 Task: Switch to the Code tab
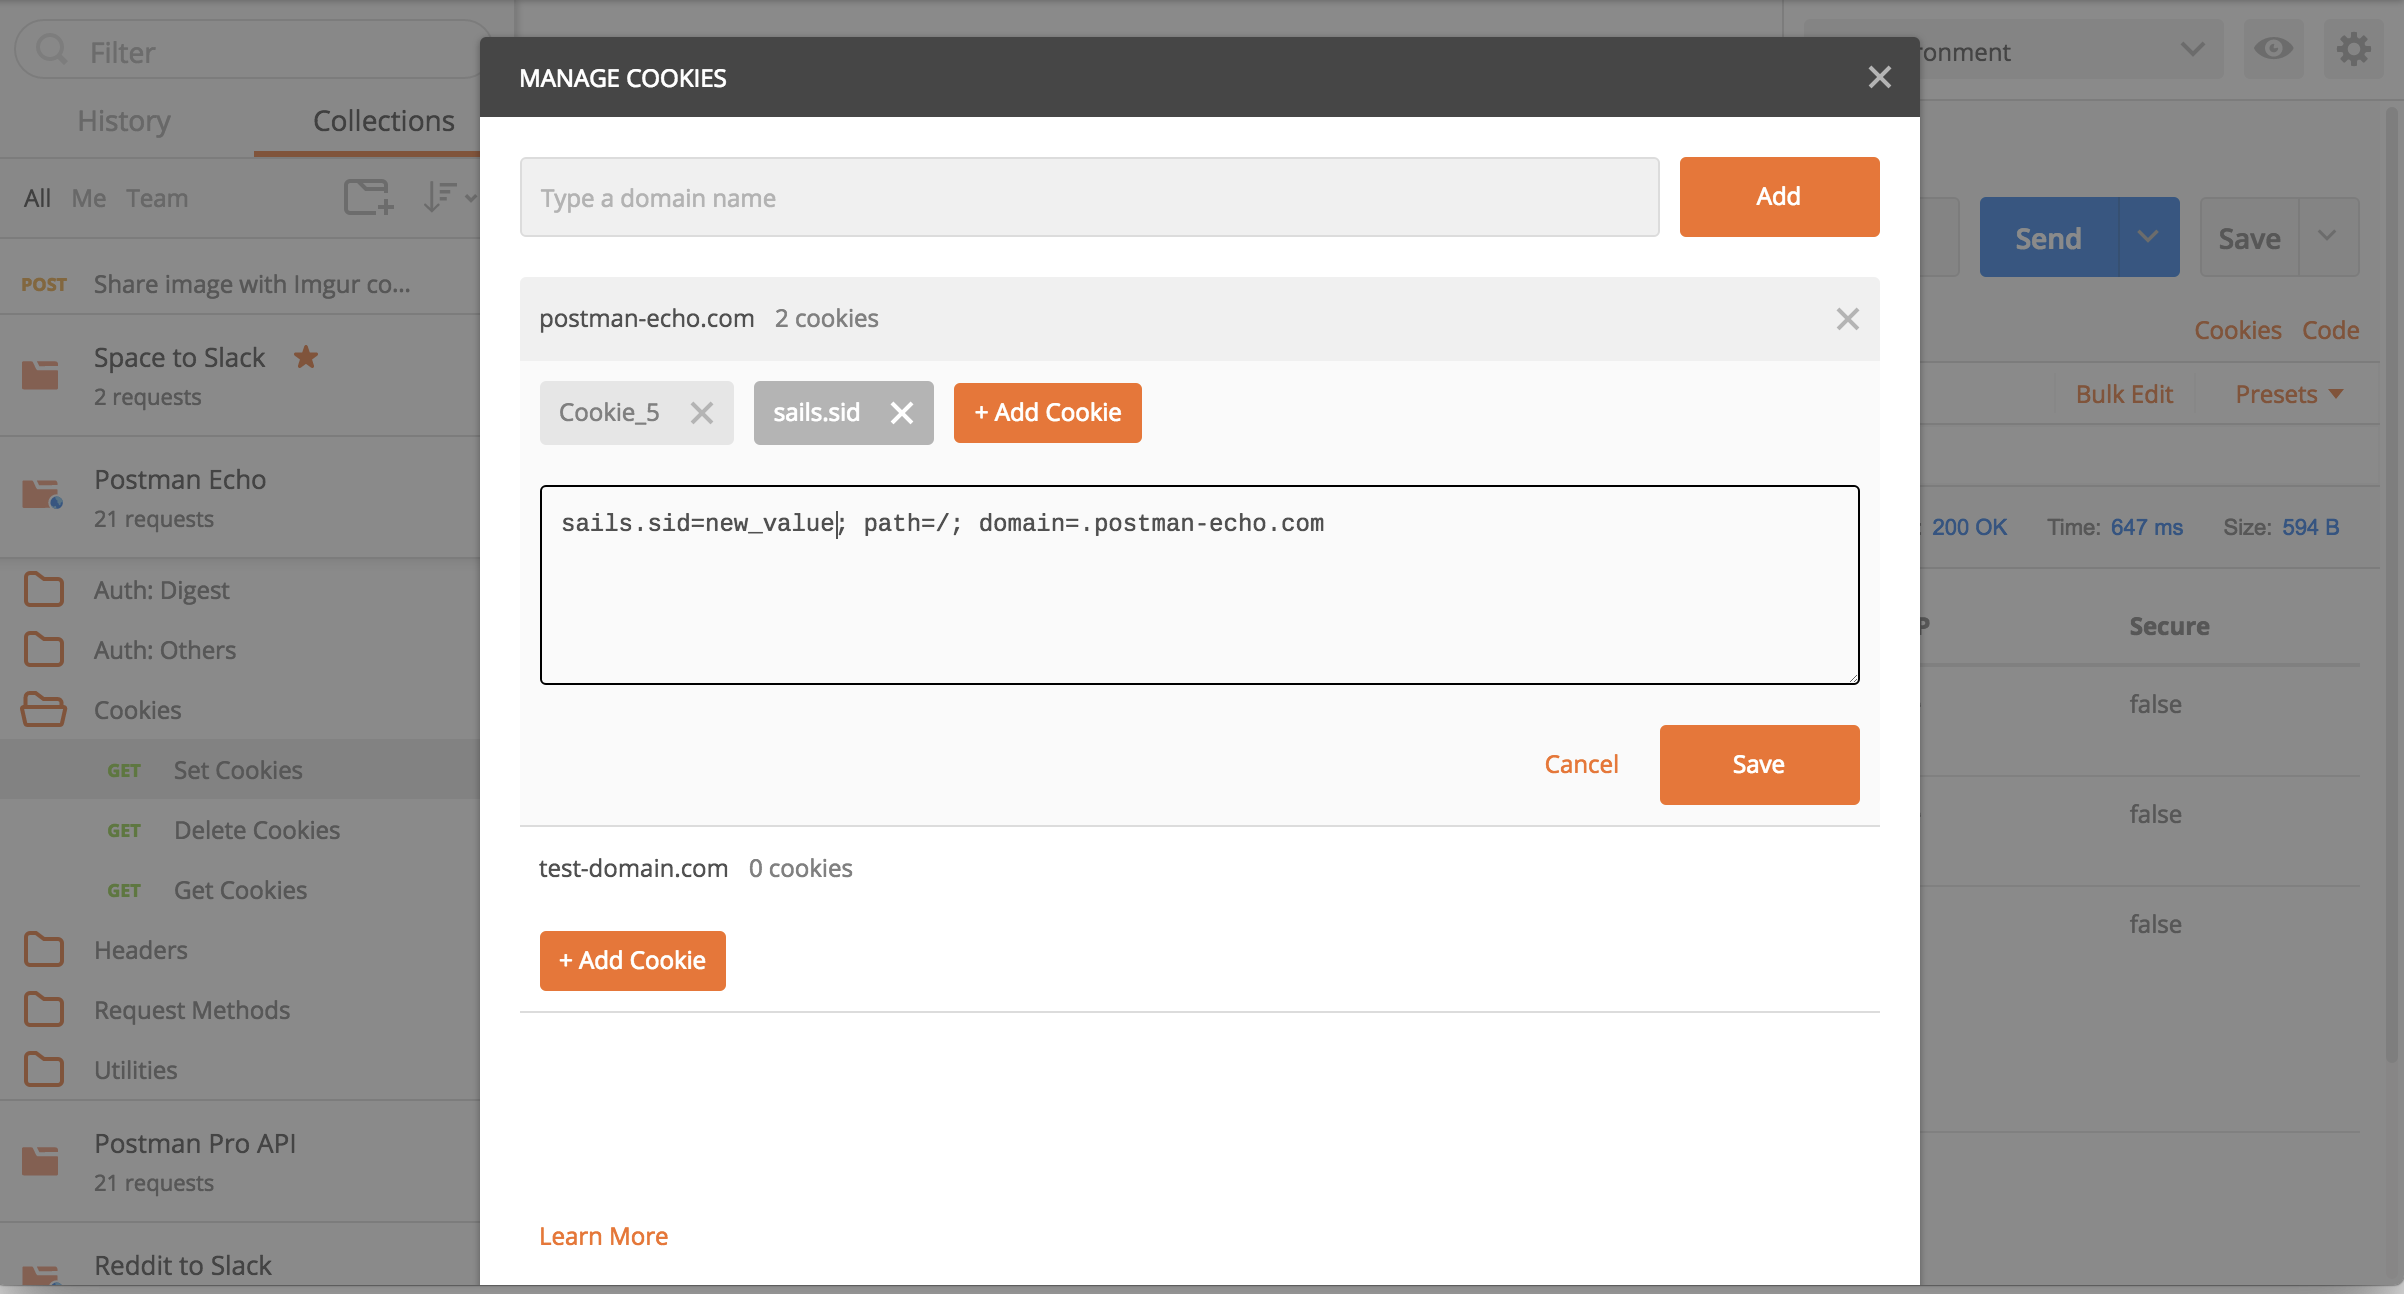tap(2330, 329)
